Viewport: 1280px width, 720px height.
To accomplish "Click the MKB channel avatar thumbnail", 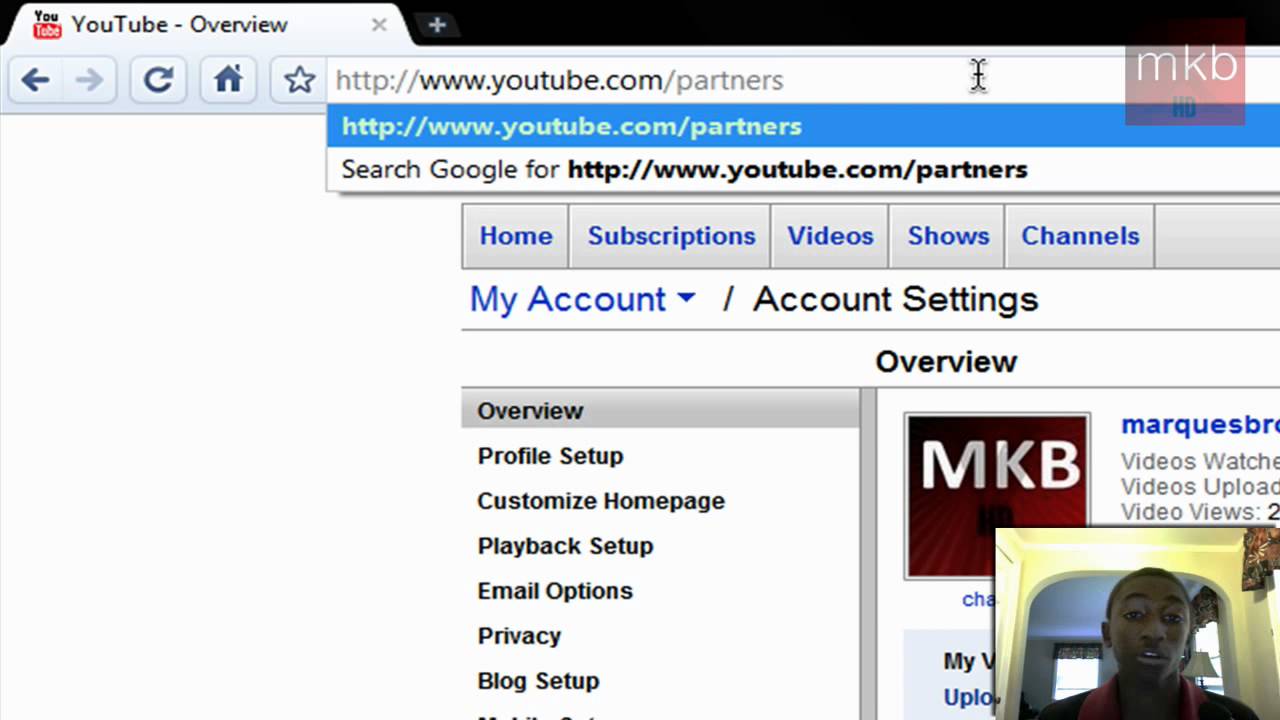I will point(997,496).
